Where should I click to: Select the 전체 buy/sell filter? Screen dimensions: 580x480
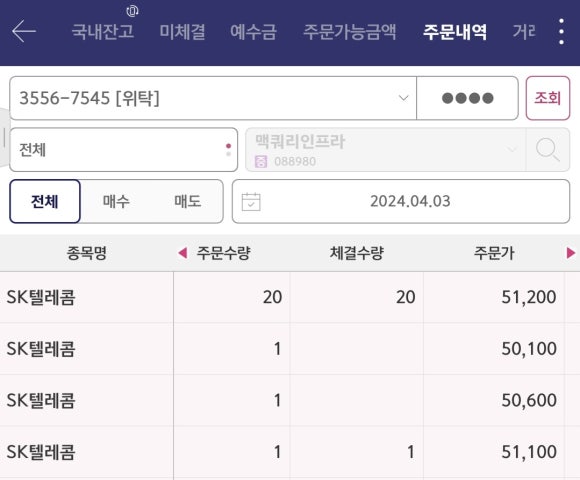[45, 202]
